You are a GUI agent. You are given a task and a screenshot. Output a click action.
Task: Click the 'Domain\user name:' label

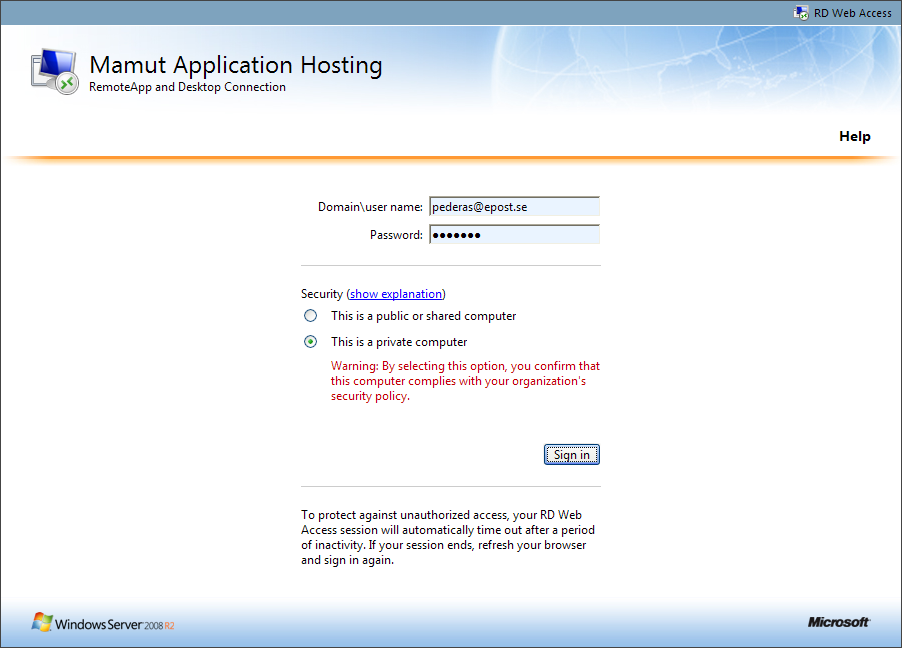(x=370, y=207)
